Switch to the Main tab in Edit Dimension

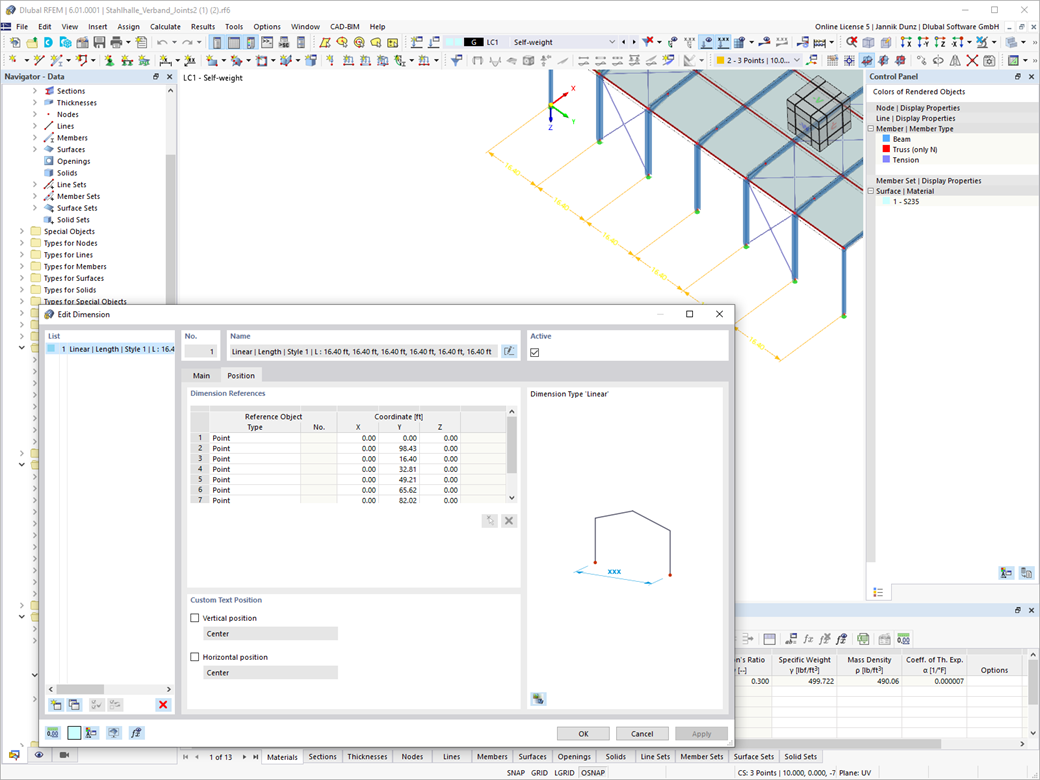[x=202, y=375]
